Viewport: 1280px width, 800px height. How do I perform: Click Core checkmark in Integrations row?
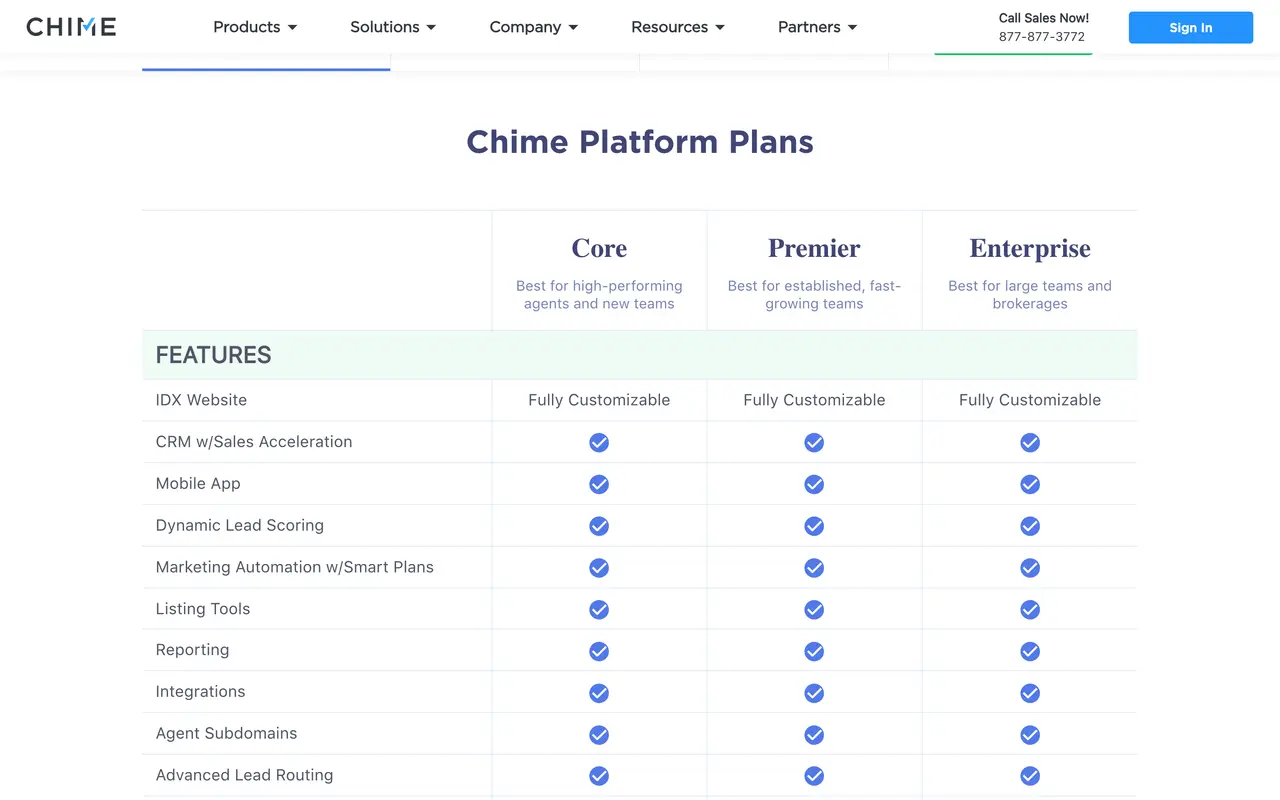tap(599, 693)
